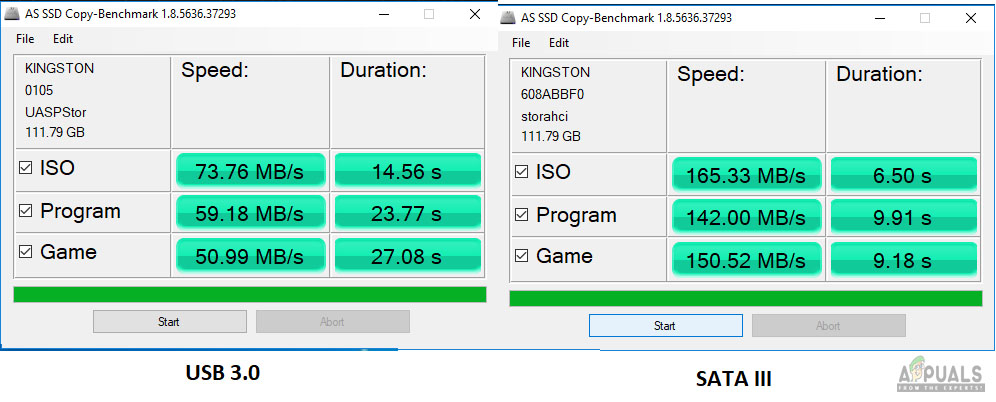Click the 59.18 MB/s Program speed result

click(x=250, y=213)
